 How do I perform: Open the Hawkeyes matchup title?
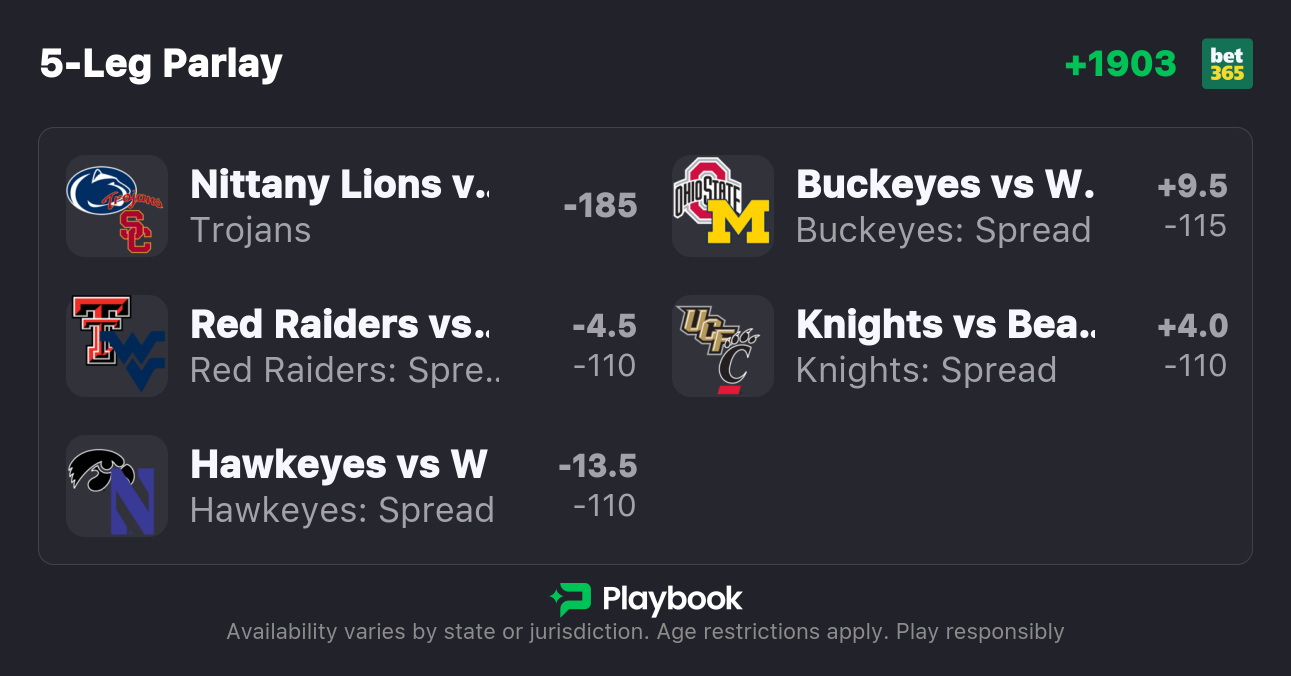[339, 465]
